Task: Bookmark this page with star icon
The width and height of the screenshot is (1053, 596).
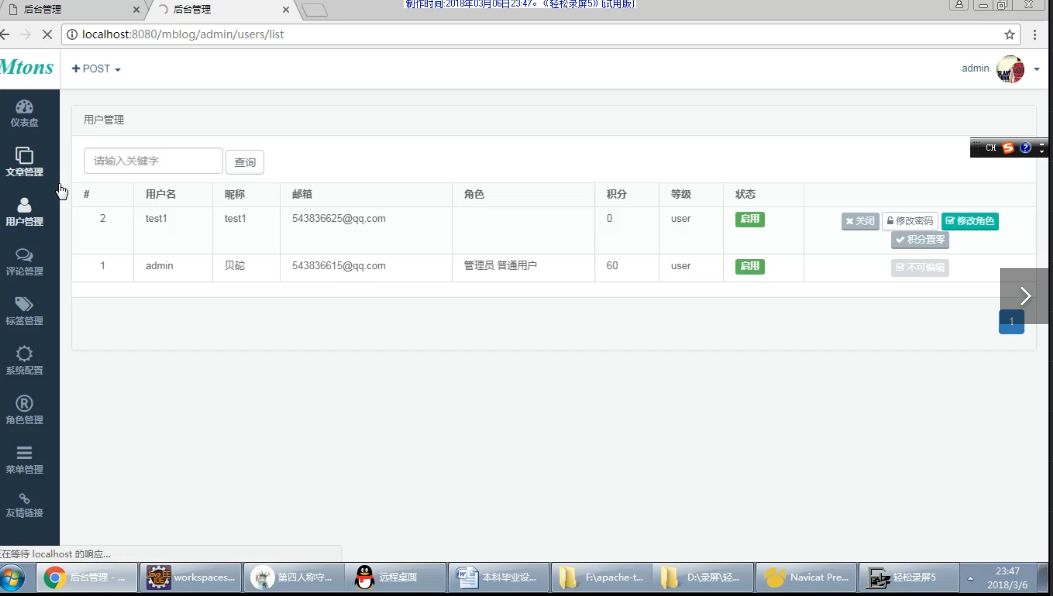Action: click(1009, 34)
